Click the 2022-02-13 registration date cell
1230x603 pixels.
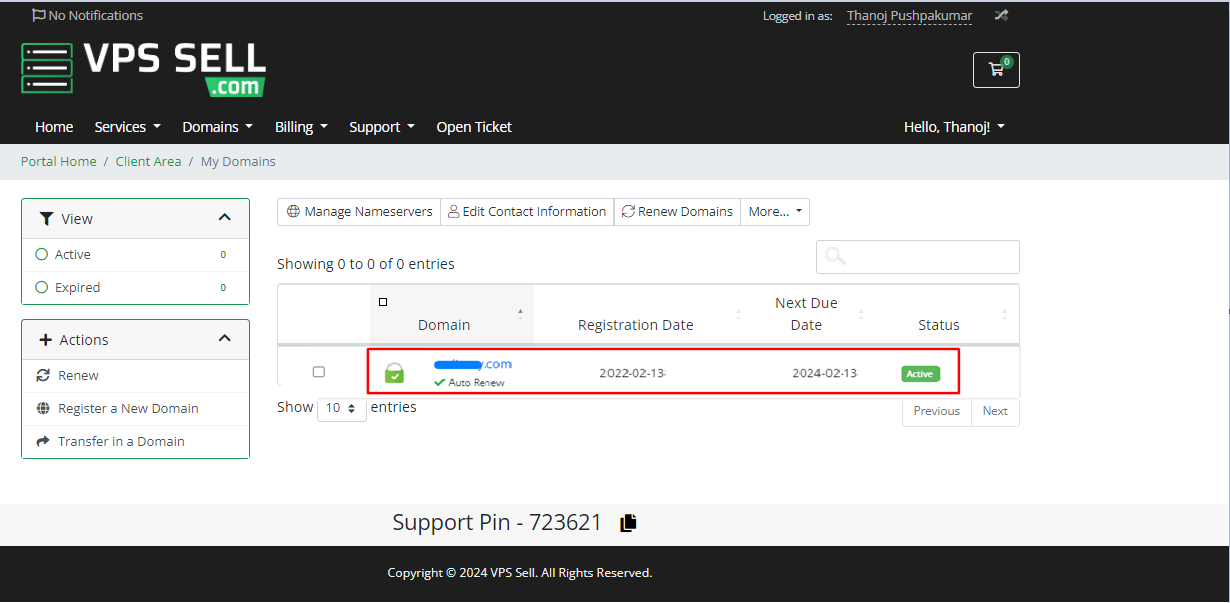(633, 373)
